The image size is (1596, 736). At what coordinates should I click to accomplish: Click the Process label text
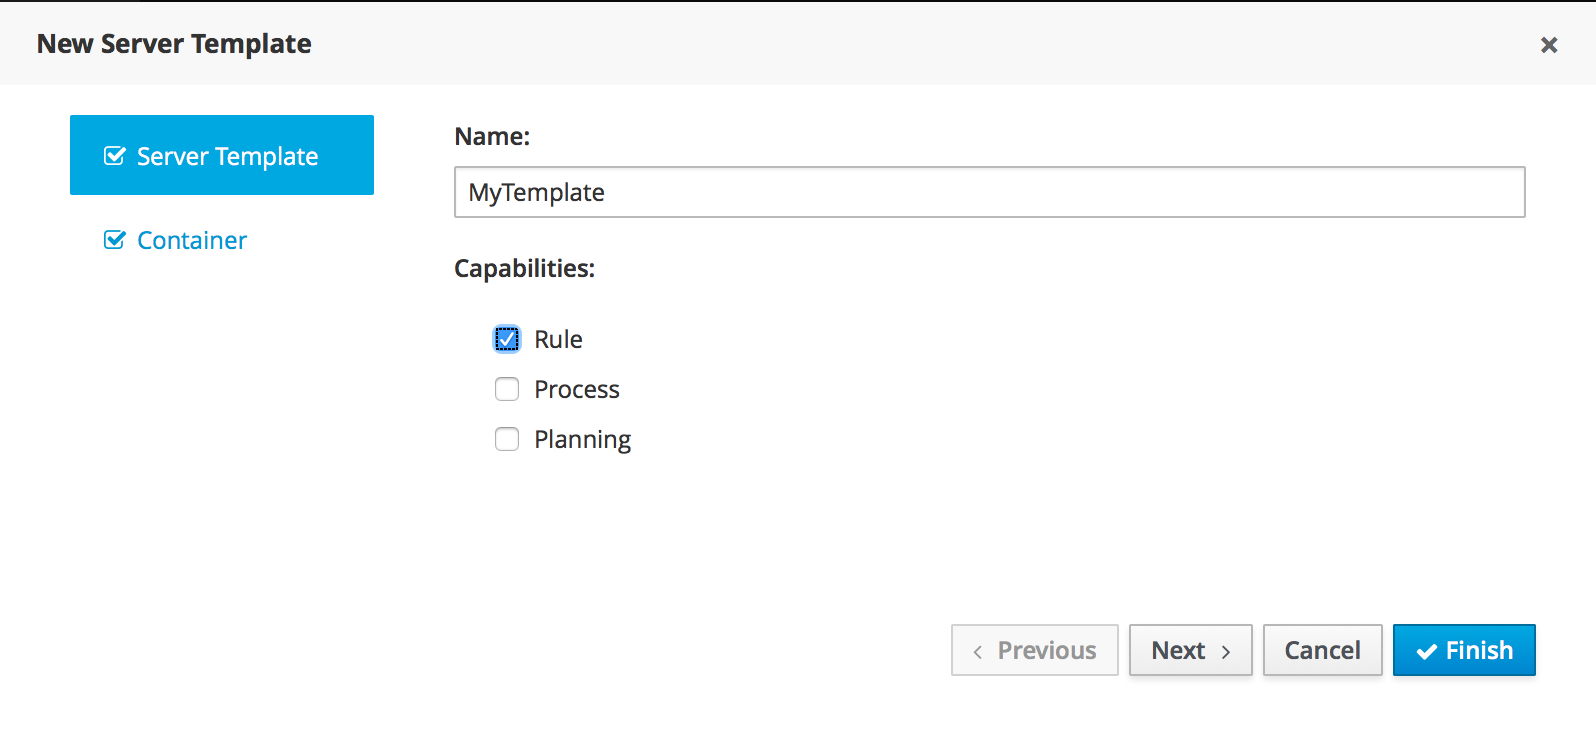[577, 389]
